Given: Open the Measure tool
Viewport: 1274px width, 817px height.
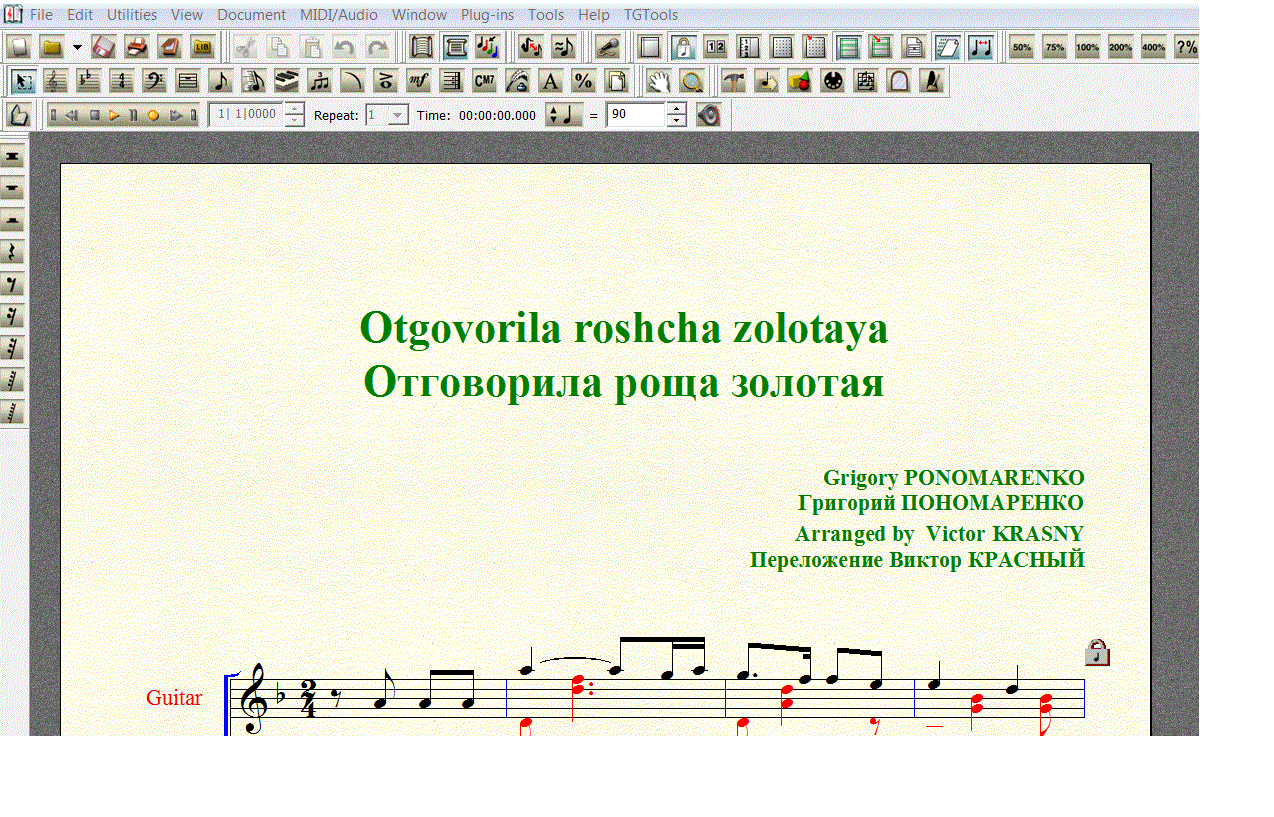Looking at the screenshot, I should [x=188, y=81].
